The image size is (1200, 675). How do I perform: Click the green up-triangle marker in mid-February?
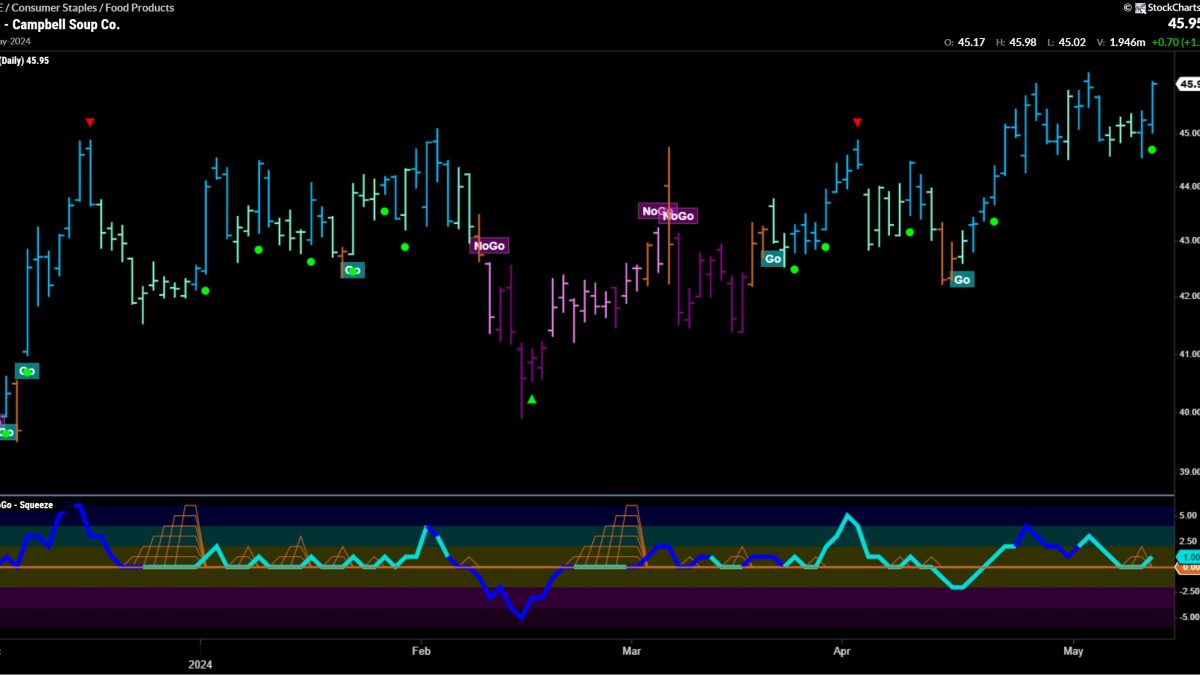532,399
